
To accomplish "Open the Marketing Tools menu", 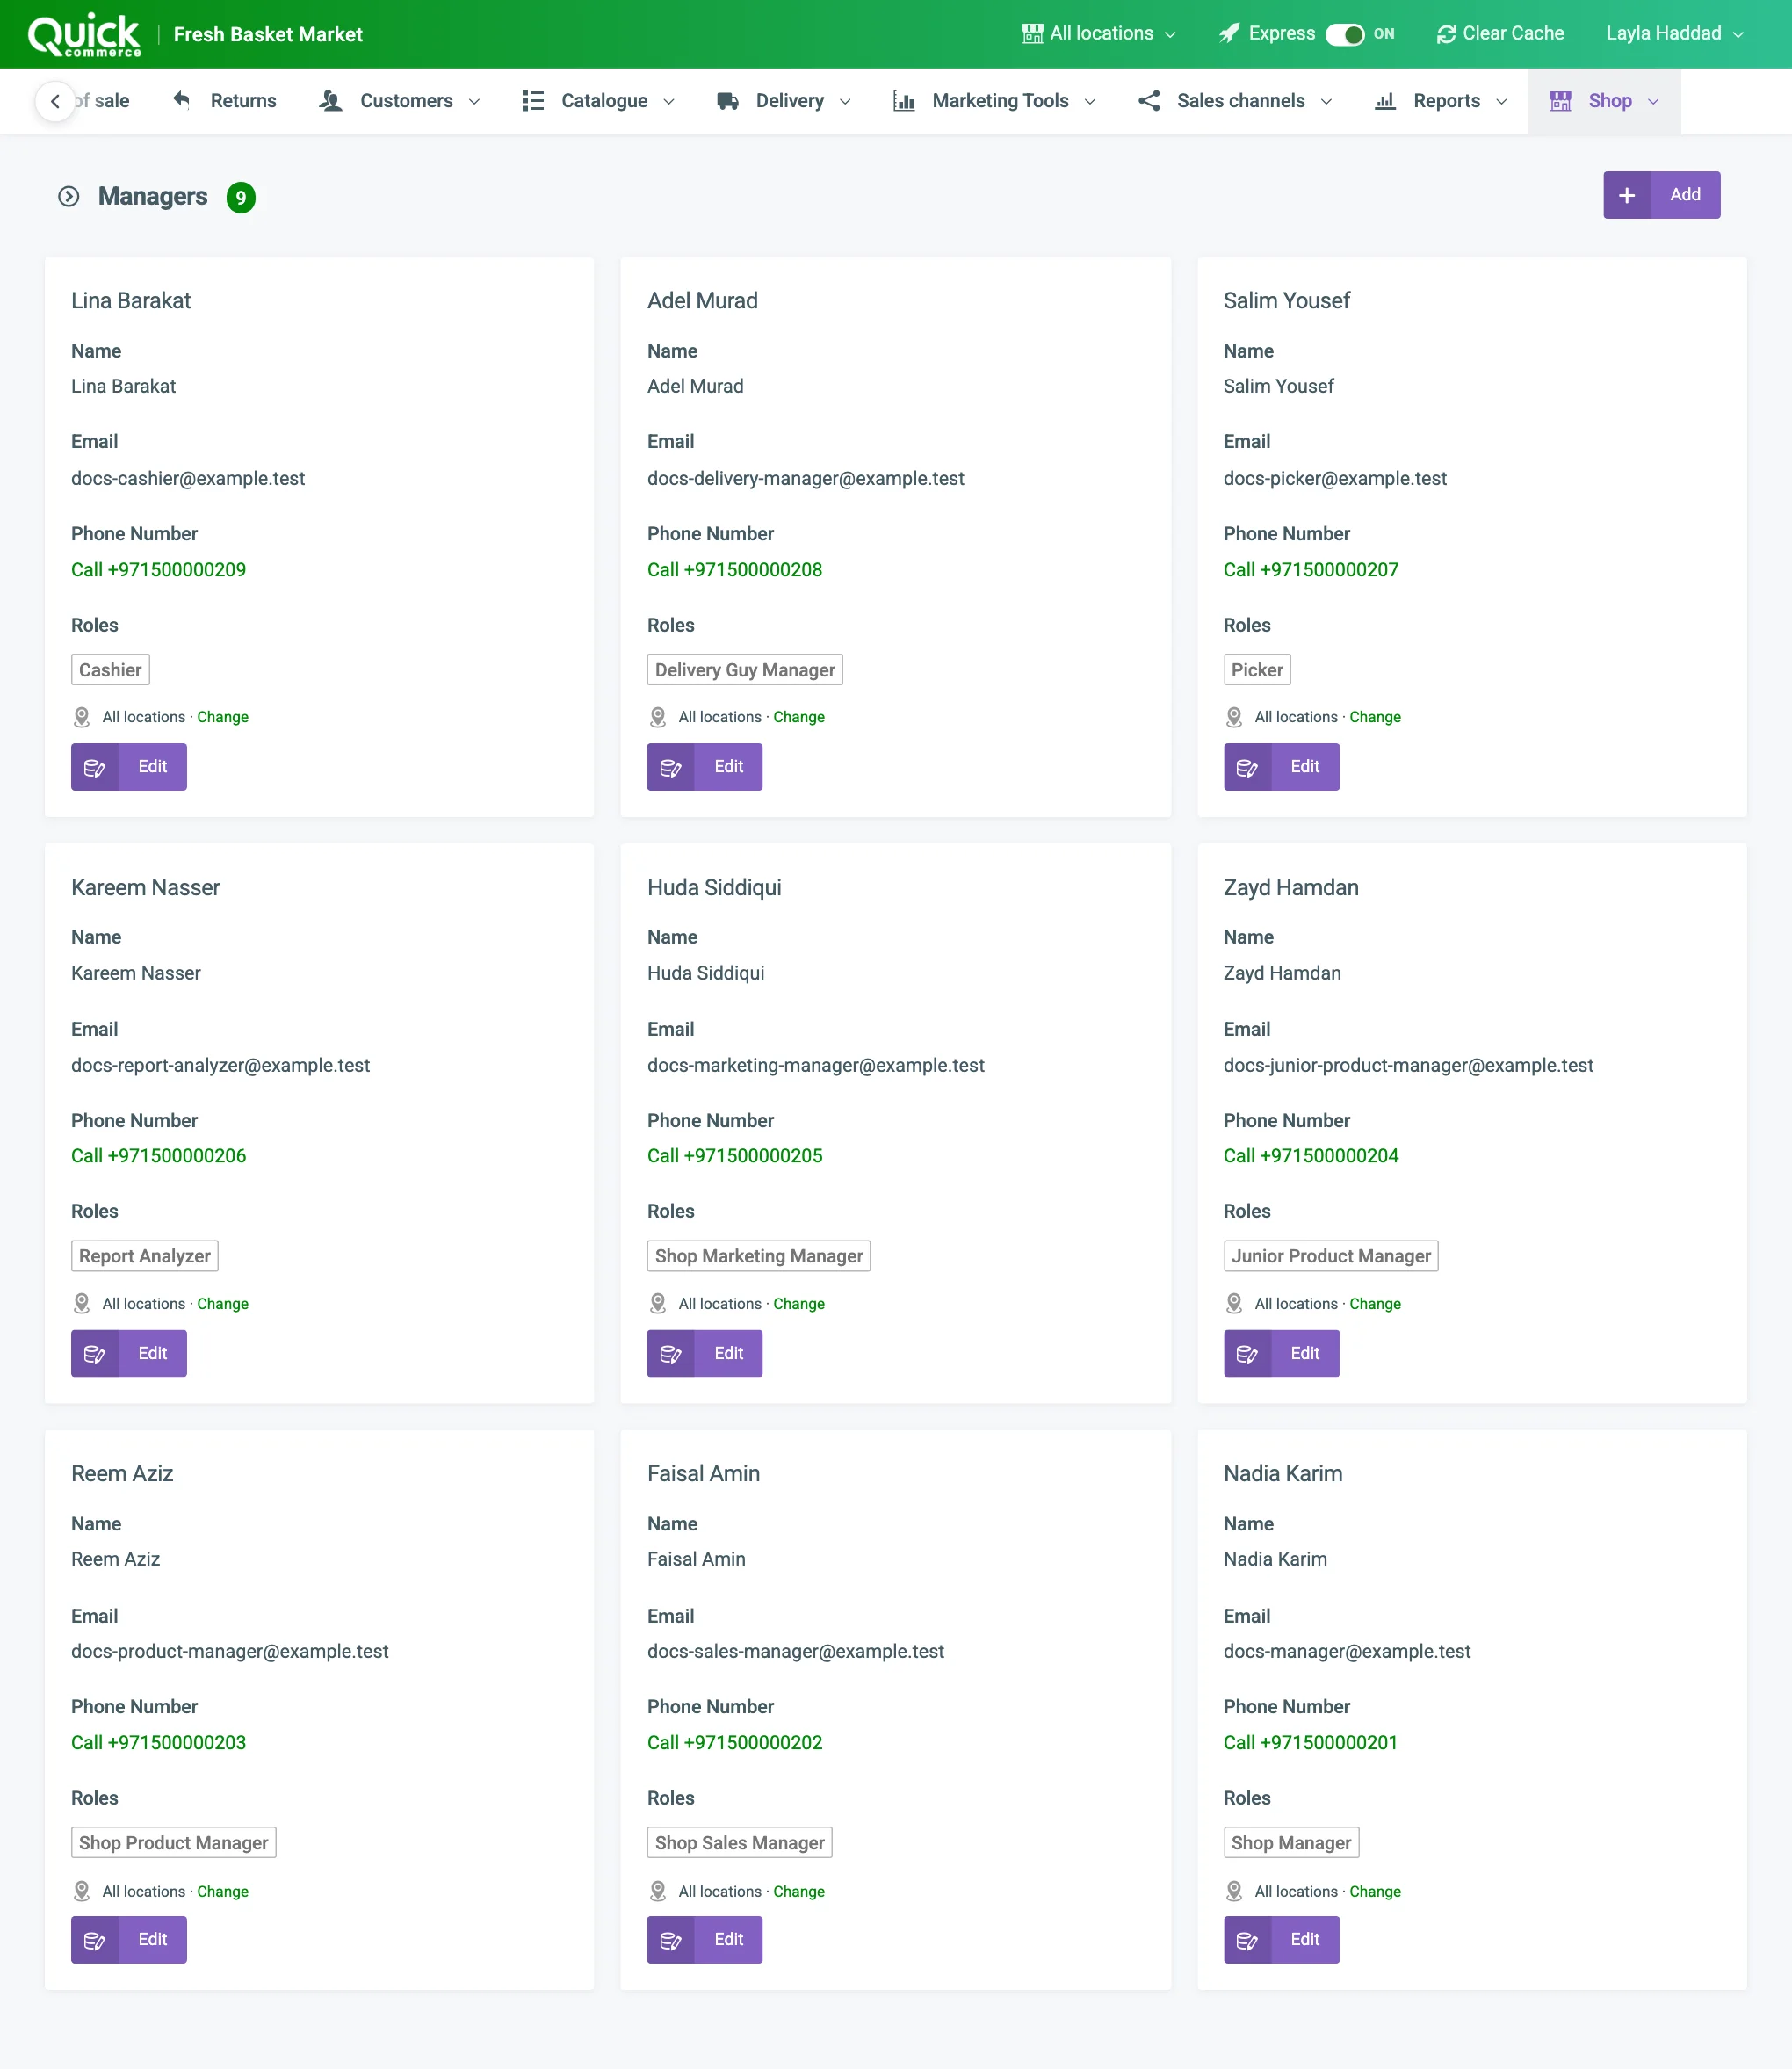I will [995, 101].
